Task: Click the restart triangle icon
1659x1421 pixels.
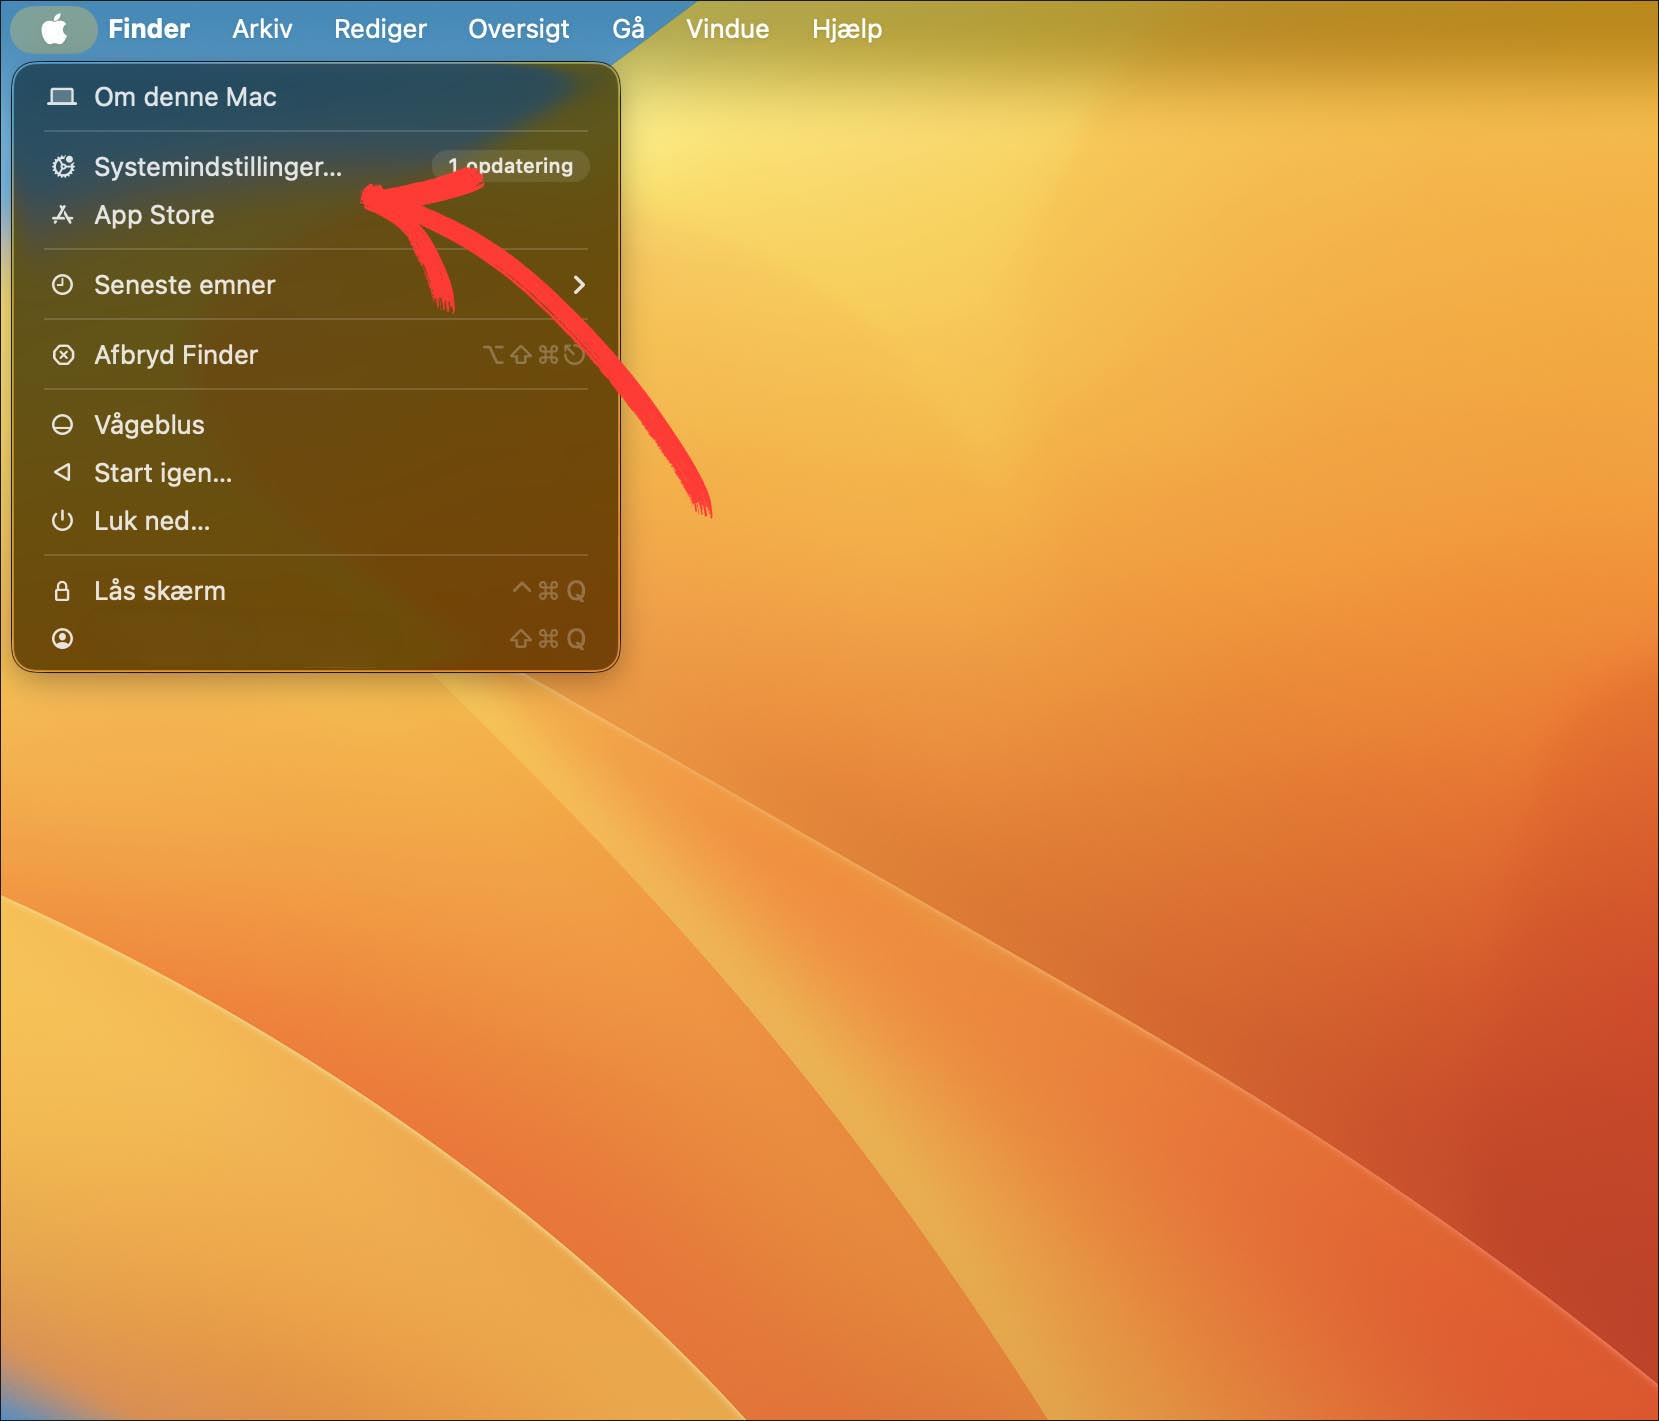Action: tap(62, 472)
